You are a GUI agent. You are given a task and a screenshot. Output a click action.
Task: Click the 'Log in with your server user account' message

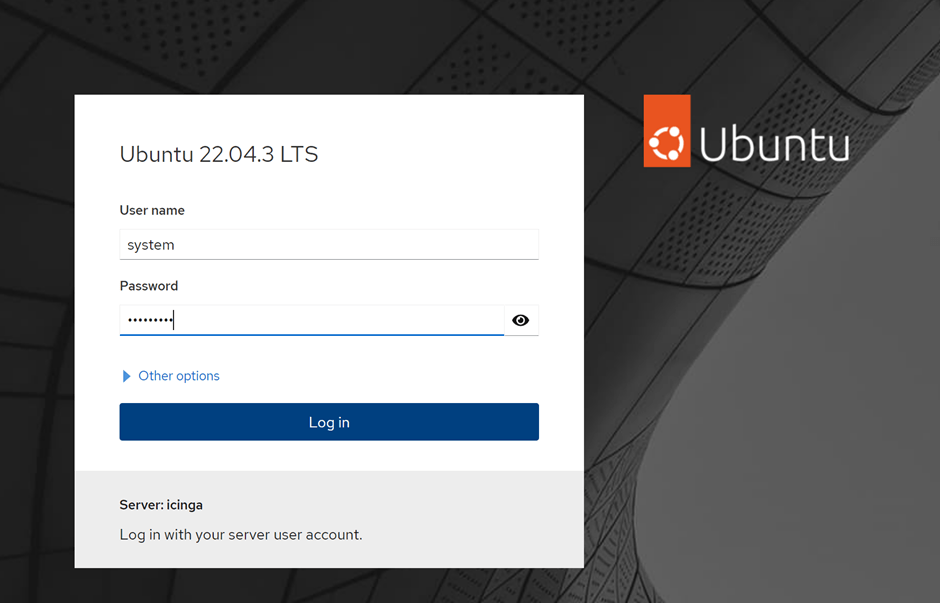coord(241,535)
